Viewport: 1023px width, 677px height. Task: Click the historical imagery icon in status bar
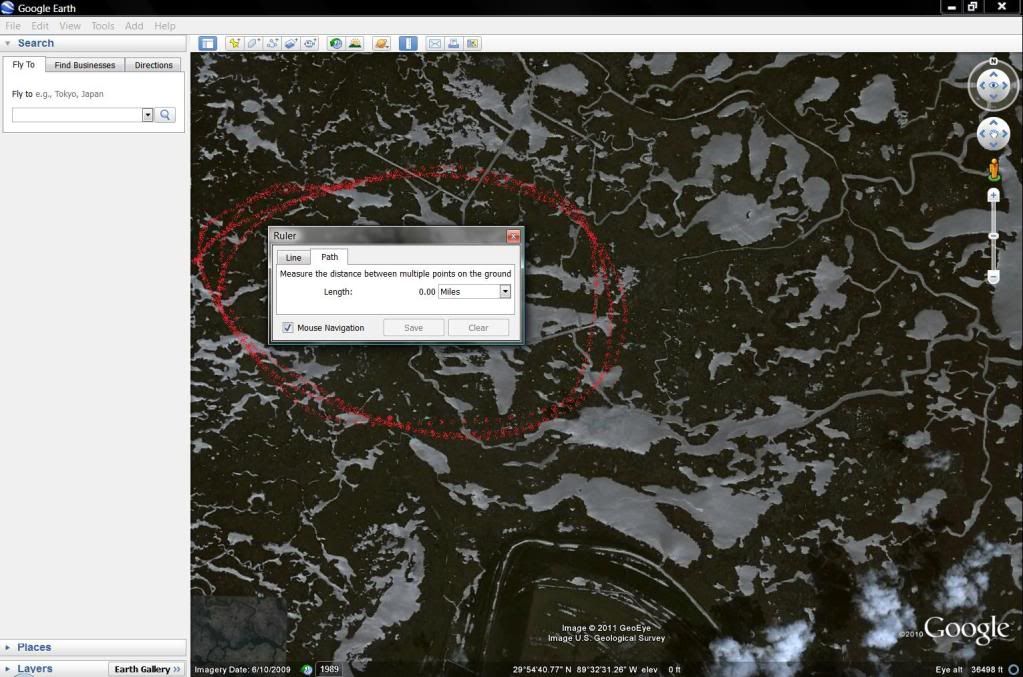click(307, 669)
